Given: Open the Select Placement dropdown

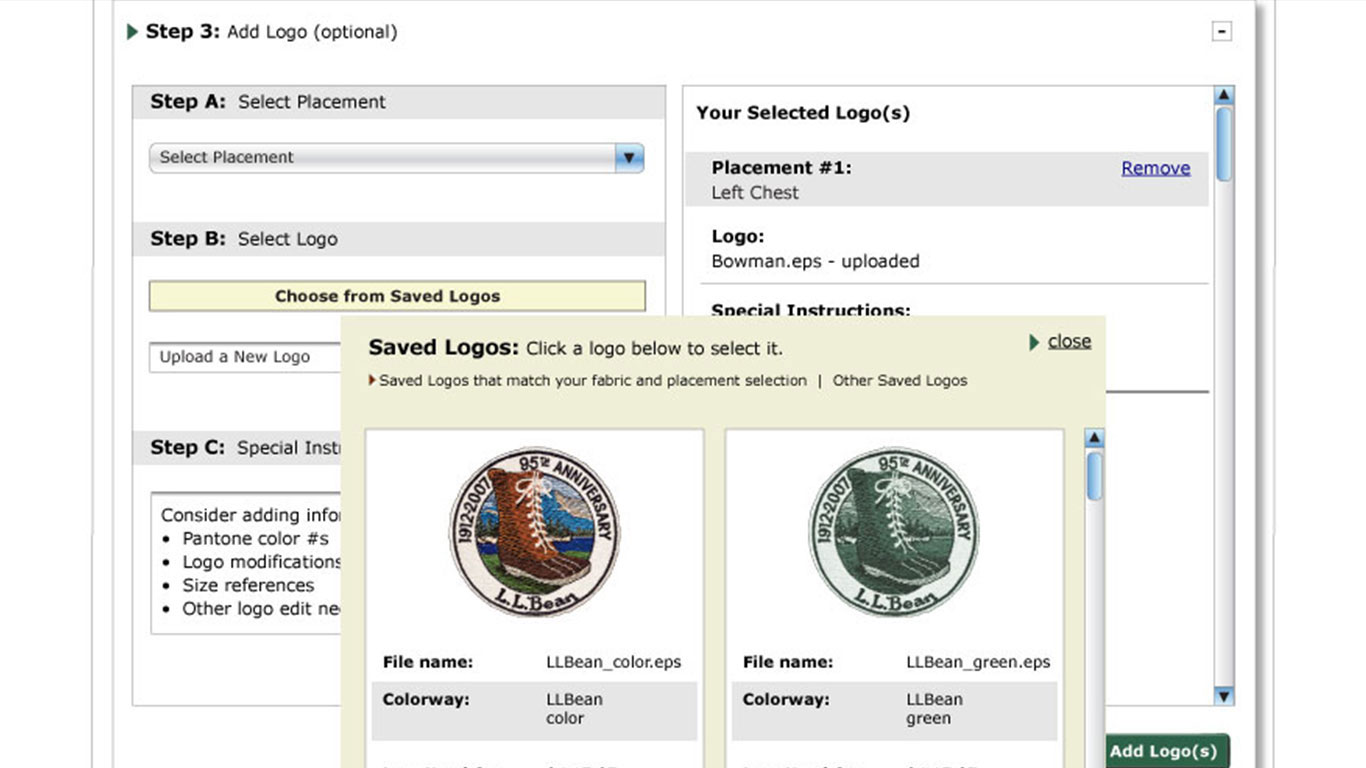Looking at the screenshot, I should [x=396, y=157].
